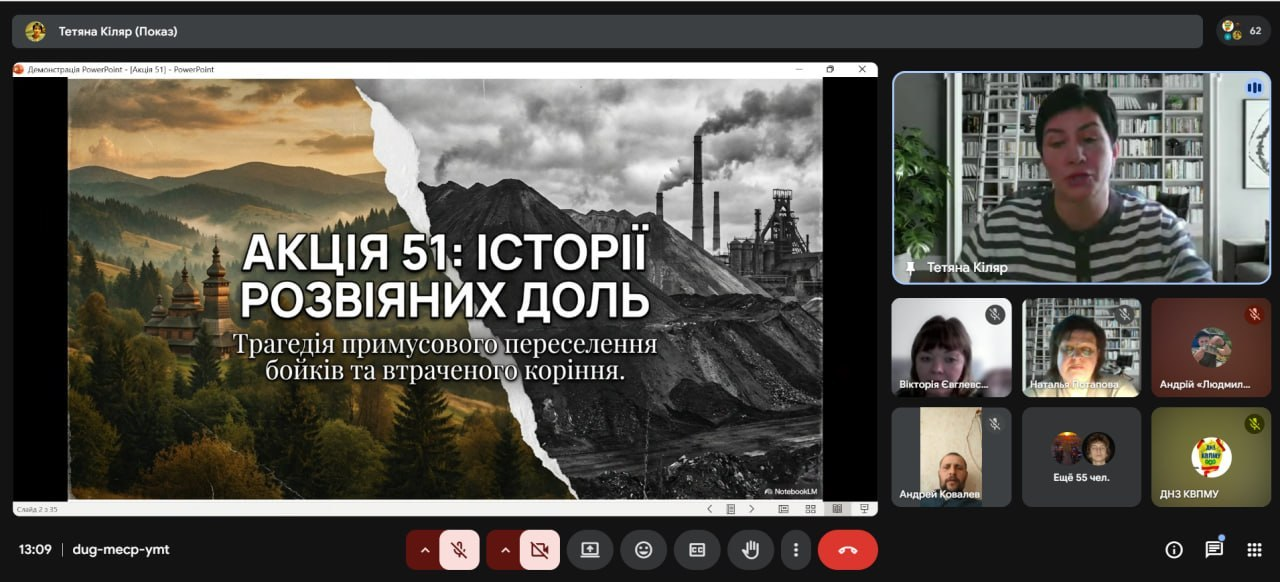Go to the next slide arrow
The height and width of the screenshot is (582, 1280).
click(x=752, y=509)
